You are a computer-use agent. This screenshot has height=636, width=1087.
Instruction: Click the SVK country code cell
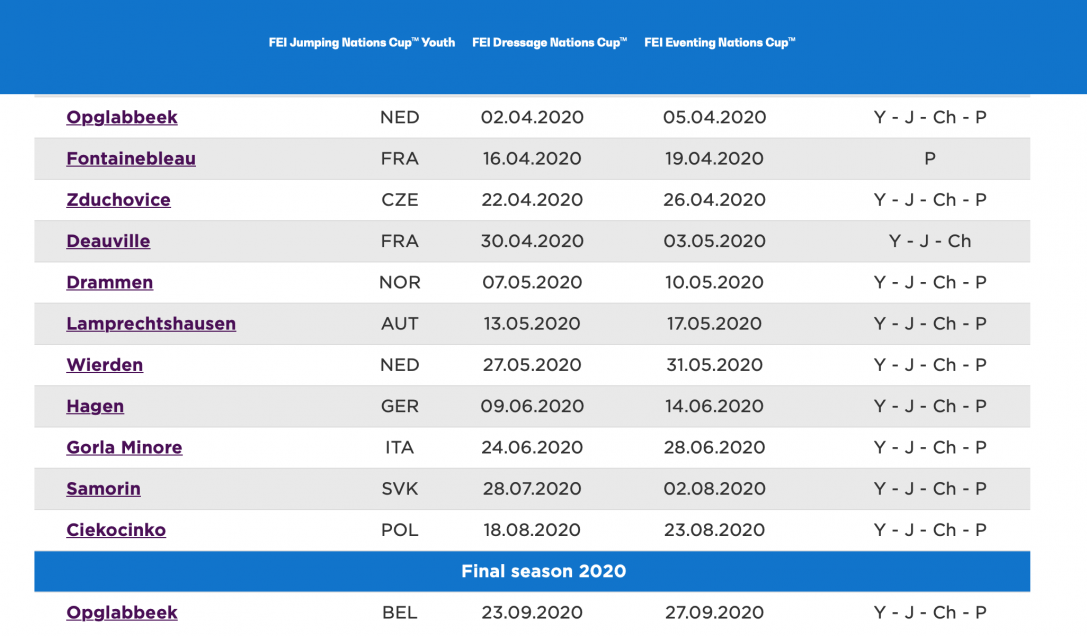pyautogui.click(x=400, y=489)
